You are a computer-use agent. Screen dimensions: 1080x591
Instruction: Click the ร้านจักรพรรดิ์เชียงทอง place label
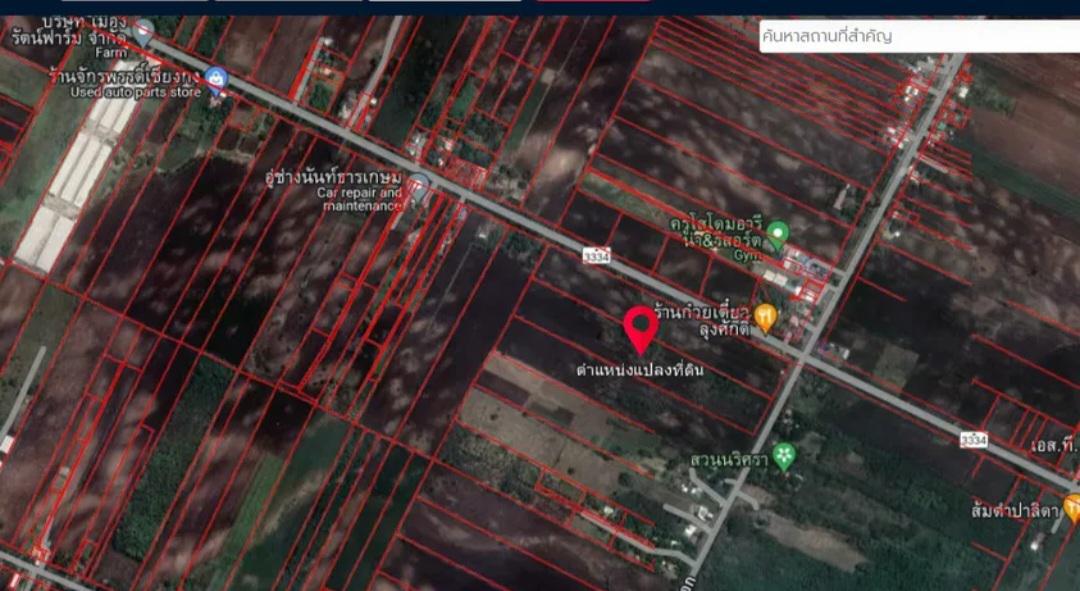click(127, 74)
